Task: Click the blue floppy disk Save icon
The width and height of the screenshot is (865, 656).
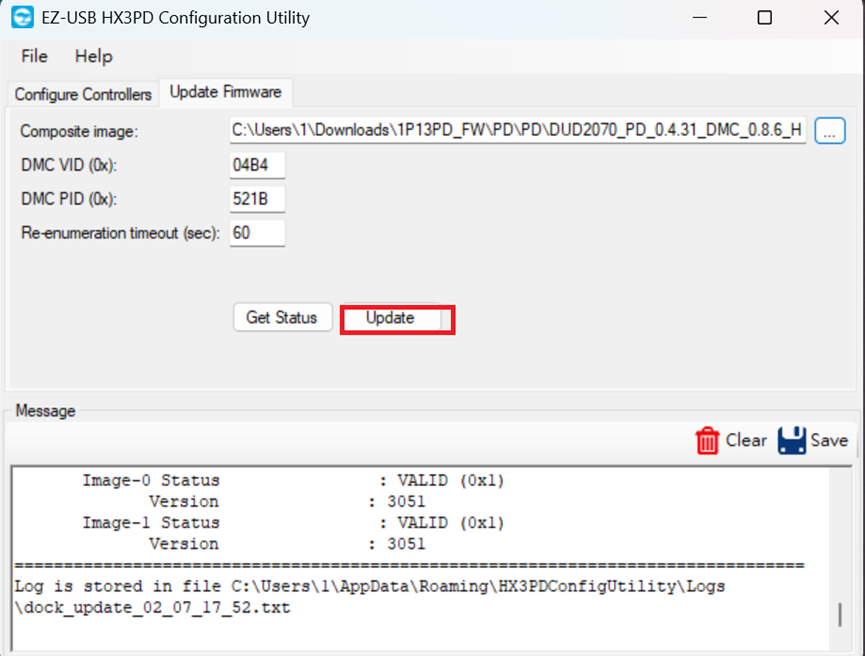Action: coord(792,440)
